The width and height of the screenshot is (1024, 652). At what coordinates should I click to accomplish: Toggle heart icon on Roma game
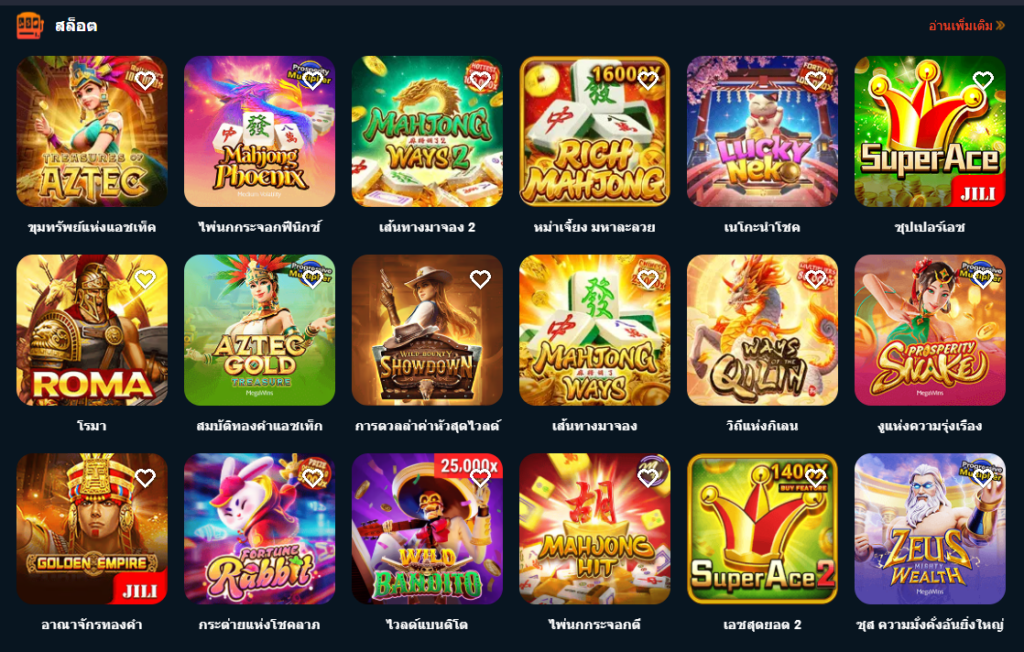point(145,280)
